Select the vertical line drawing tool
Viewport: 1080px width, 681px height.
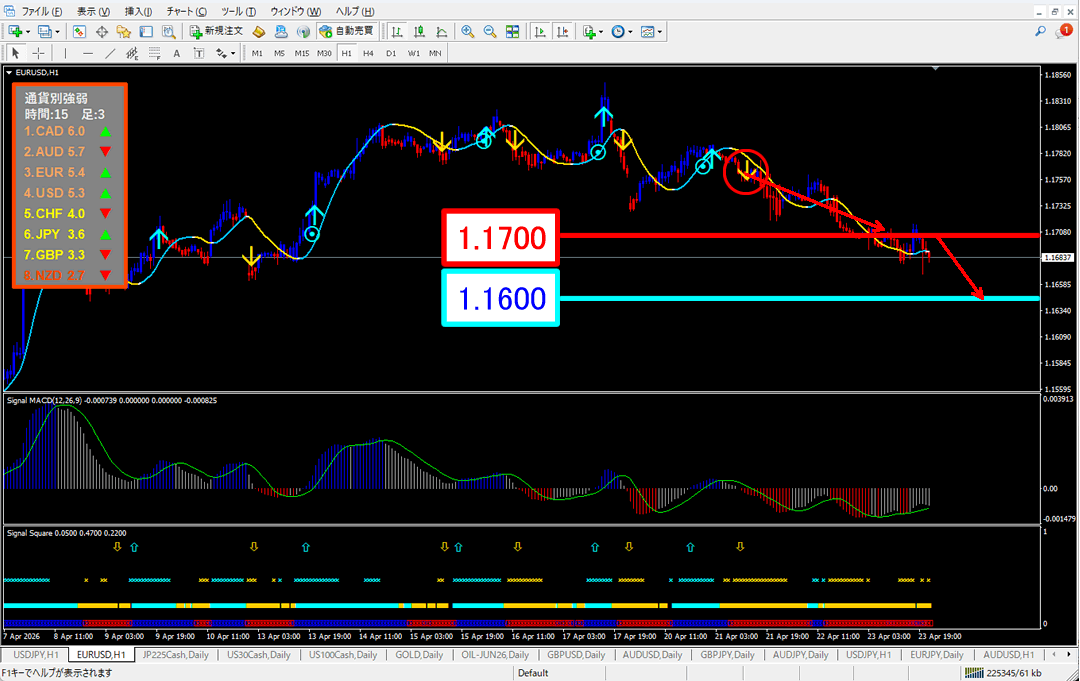tap(66, 53)
